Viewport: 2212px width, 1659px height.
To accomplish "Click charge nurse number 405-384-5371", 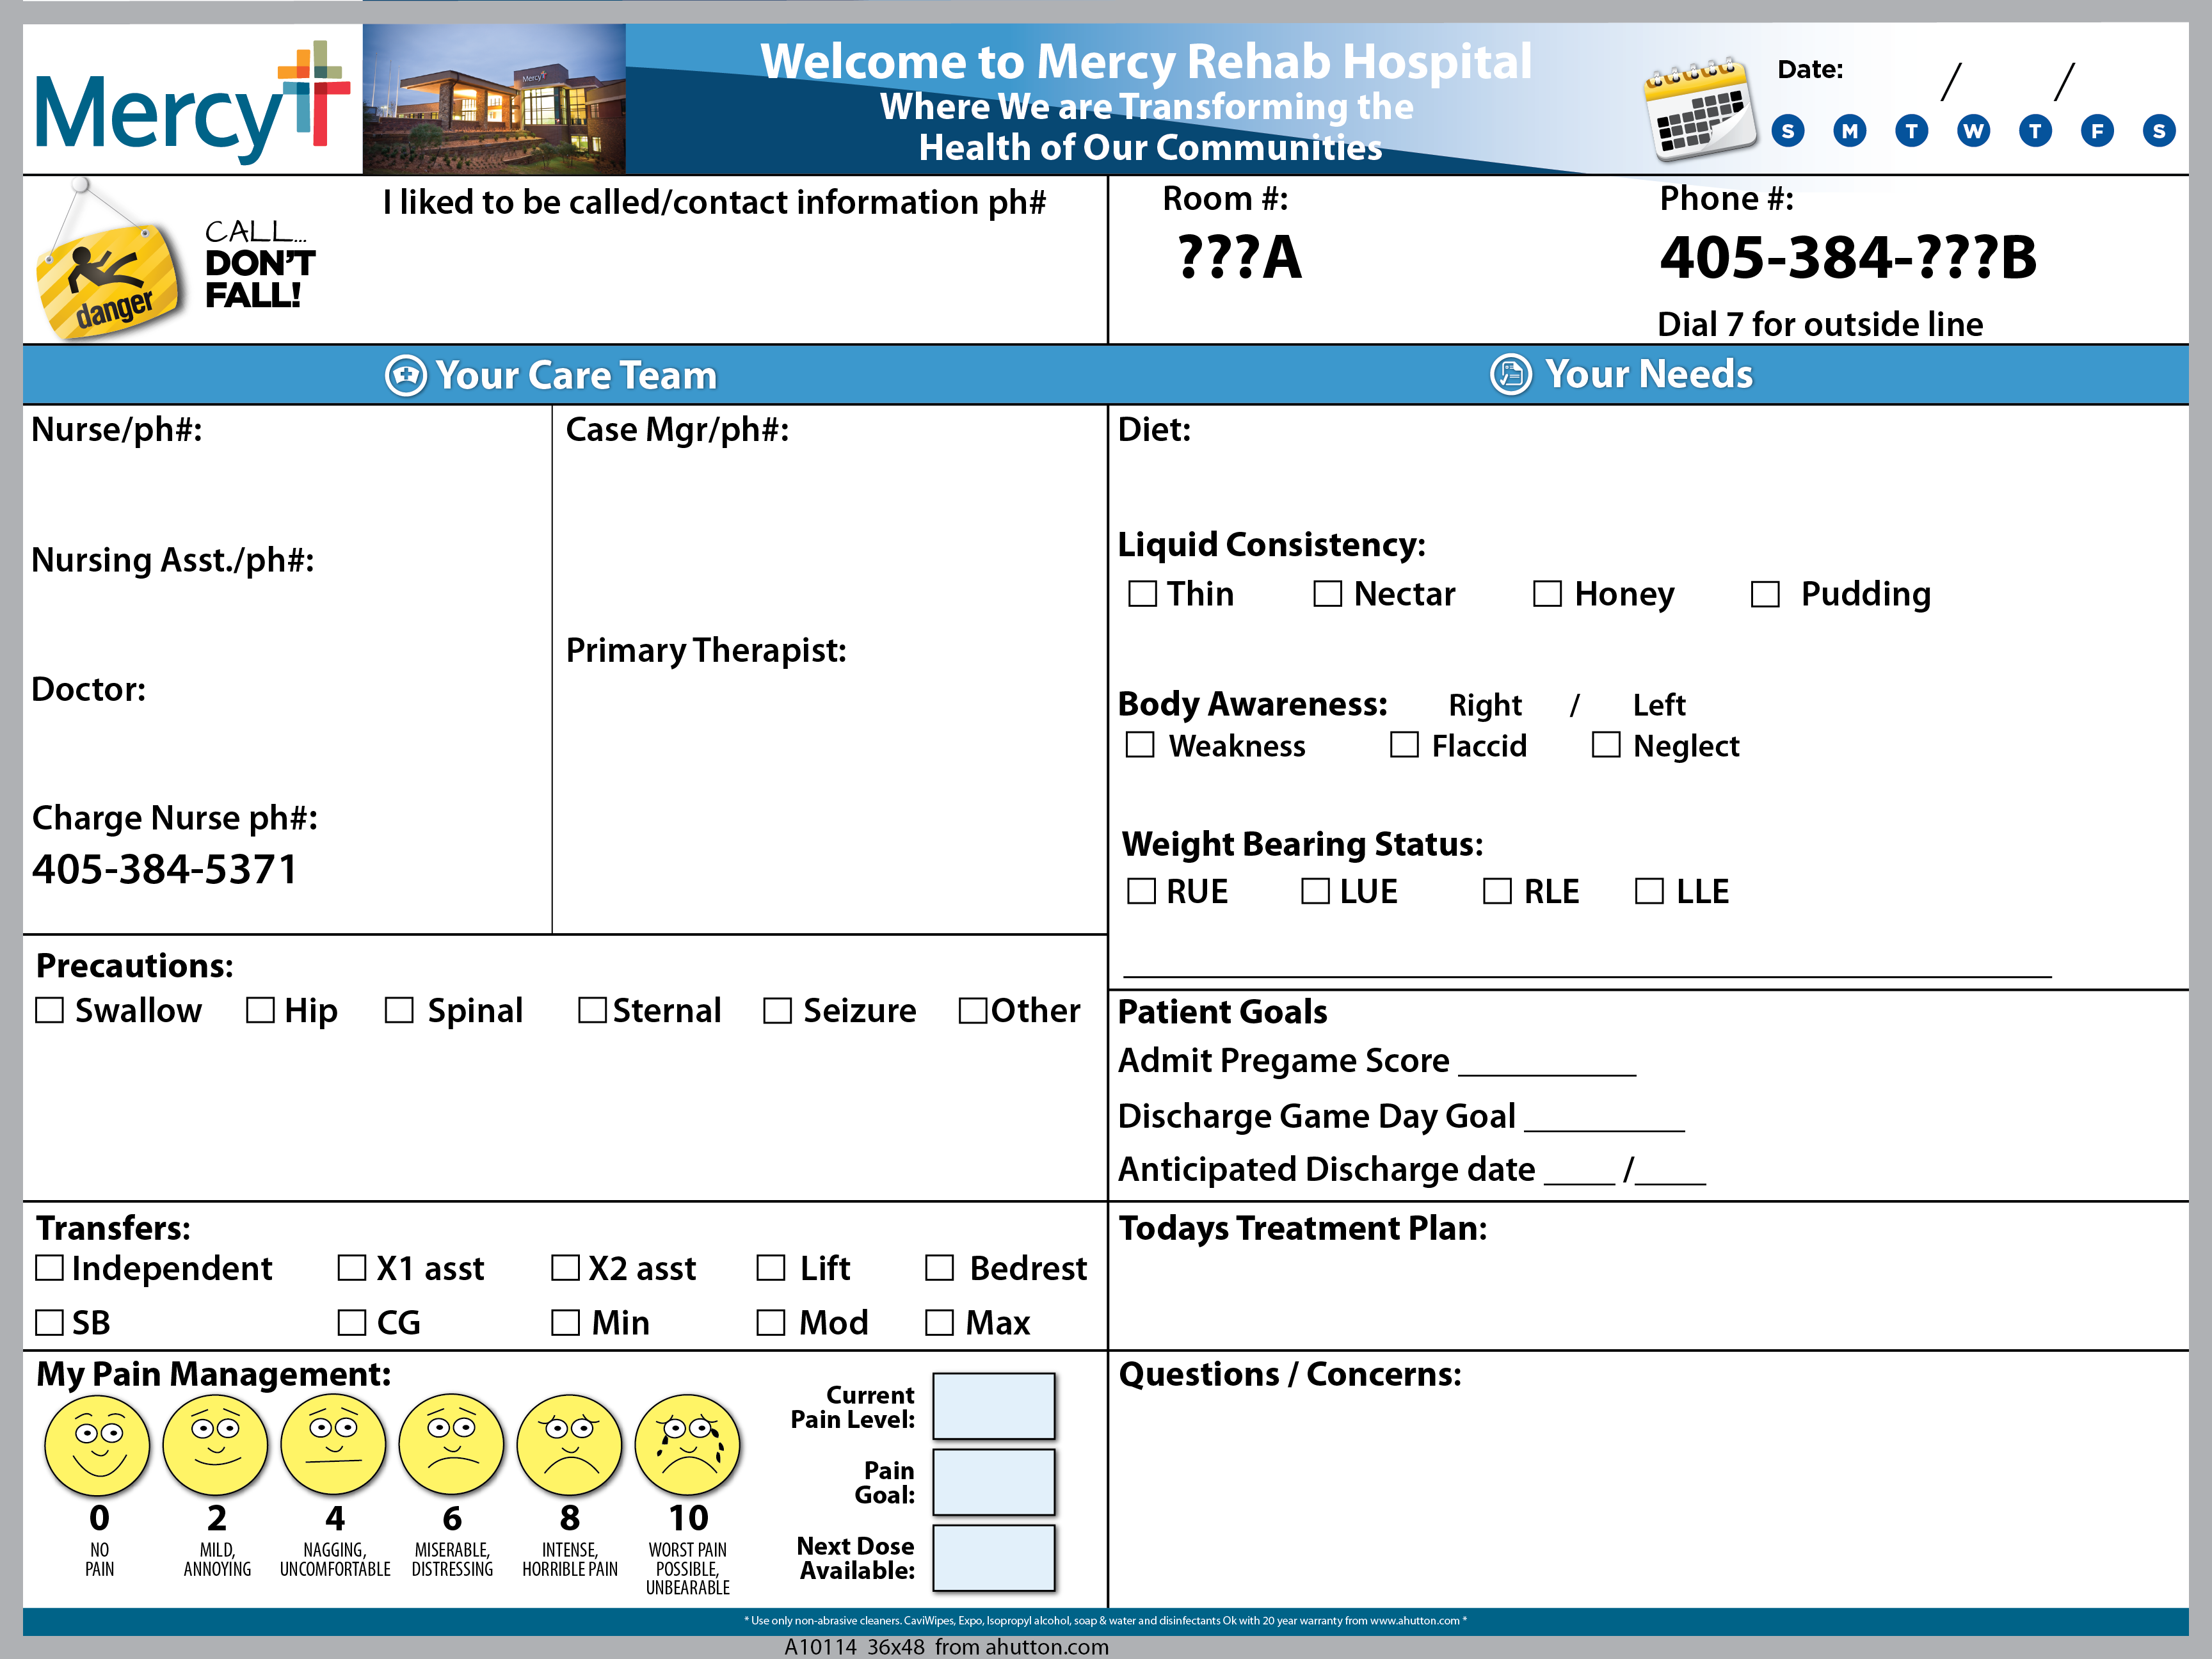I will (165, 869).
